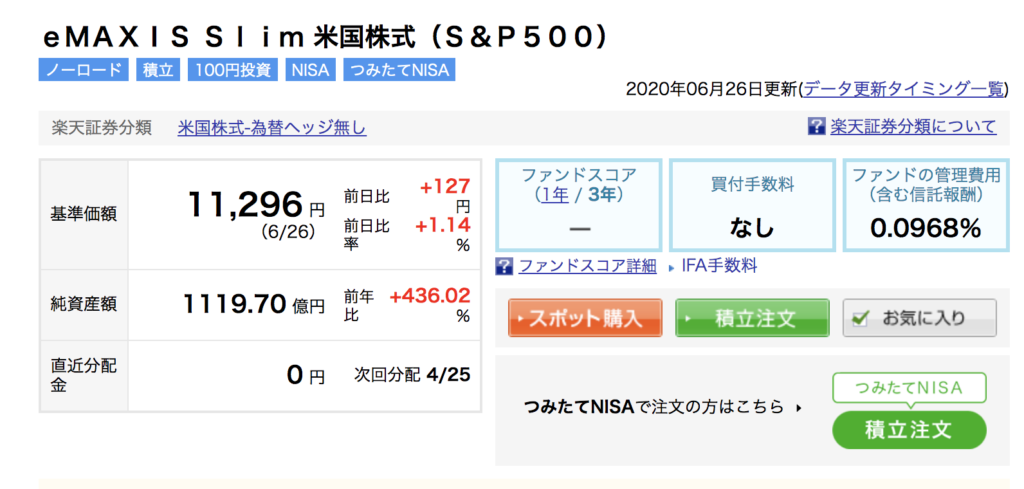Switch fund score to 1年
1024x489 pixels.
(x=554, y=195)
